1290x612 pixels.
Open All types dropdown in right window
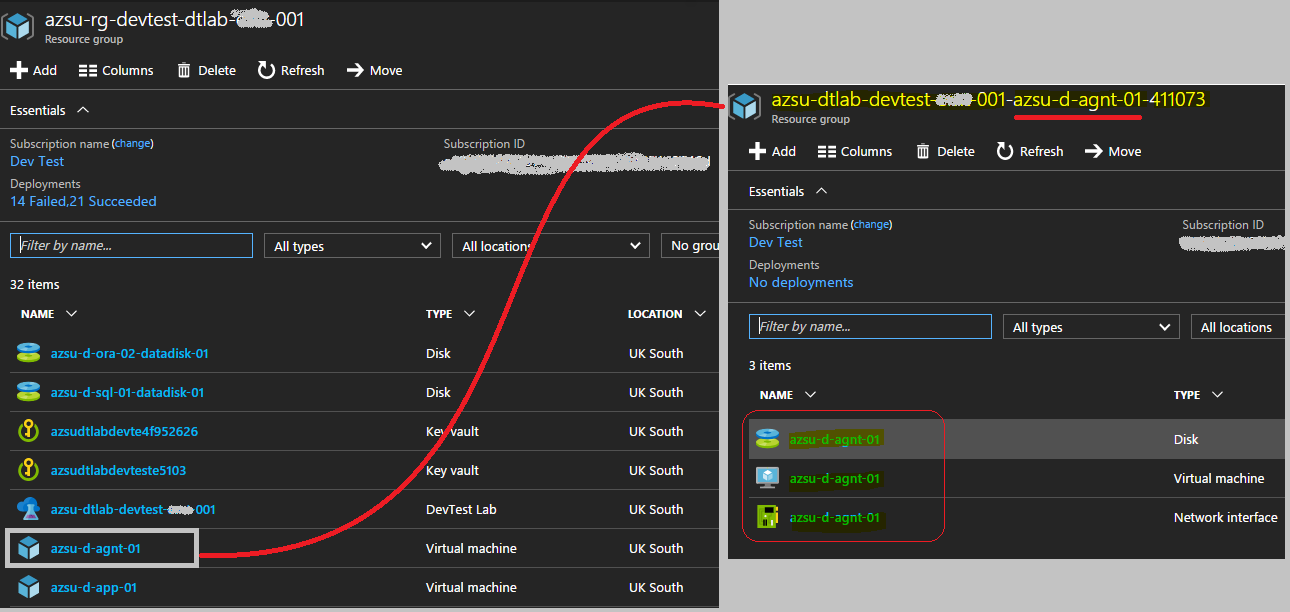coord(1091,327)
